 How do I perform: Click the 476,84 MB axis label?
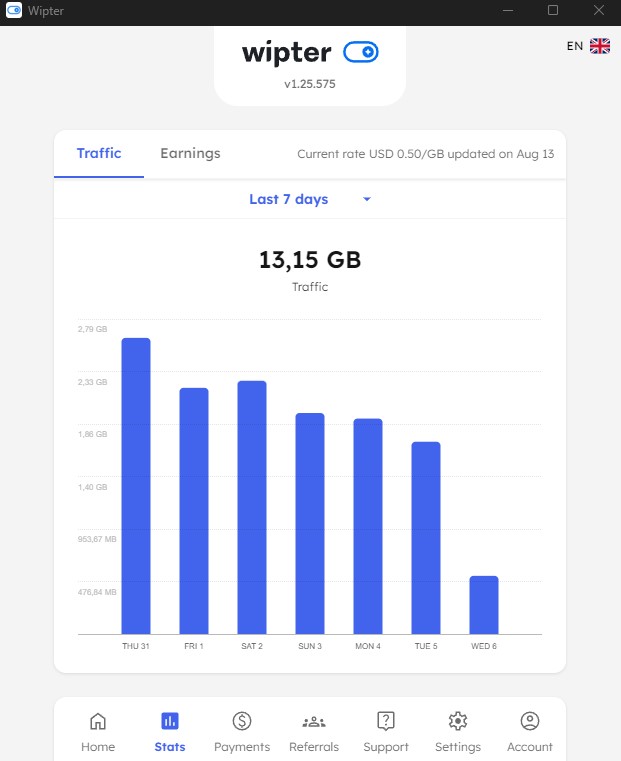pos(97,592)
